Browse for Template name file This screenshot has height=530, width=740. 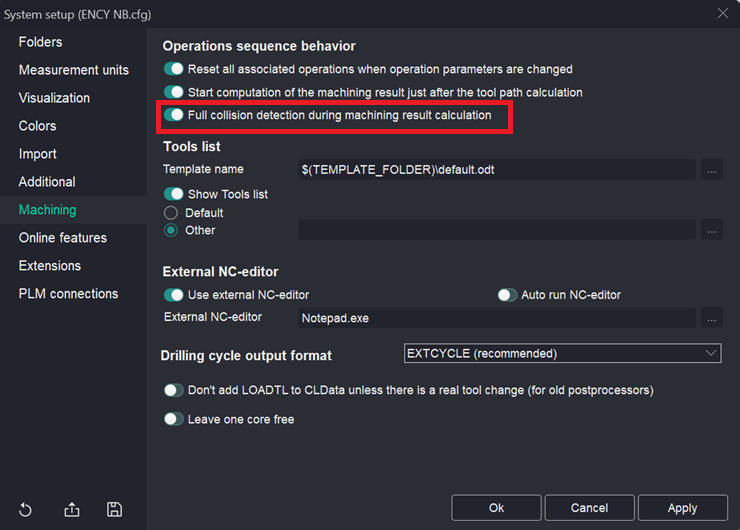pos(711,169)
